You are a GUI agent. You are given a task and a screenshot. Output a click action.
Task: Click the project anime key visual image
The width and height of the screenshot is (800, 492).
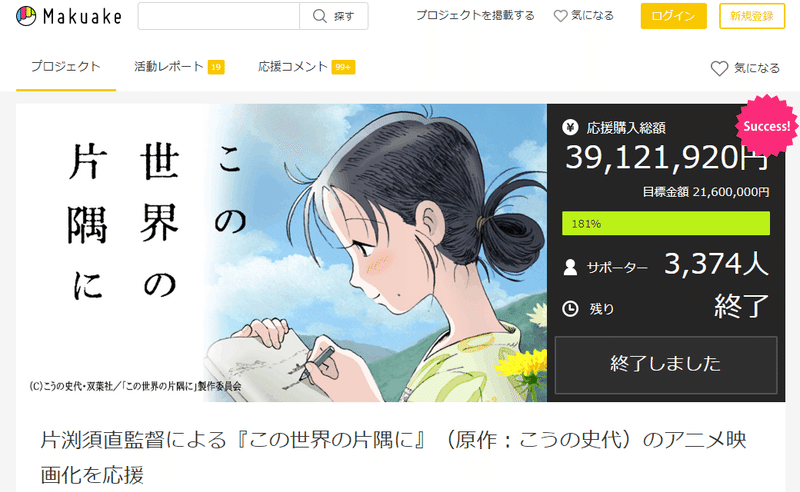282,253
